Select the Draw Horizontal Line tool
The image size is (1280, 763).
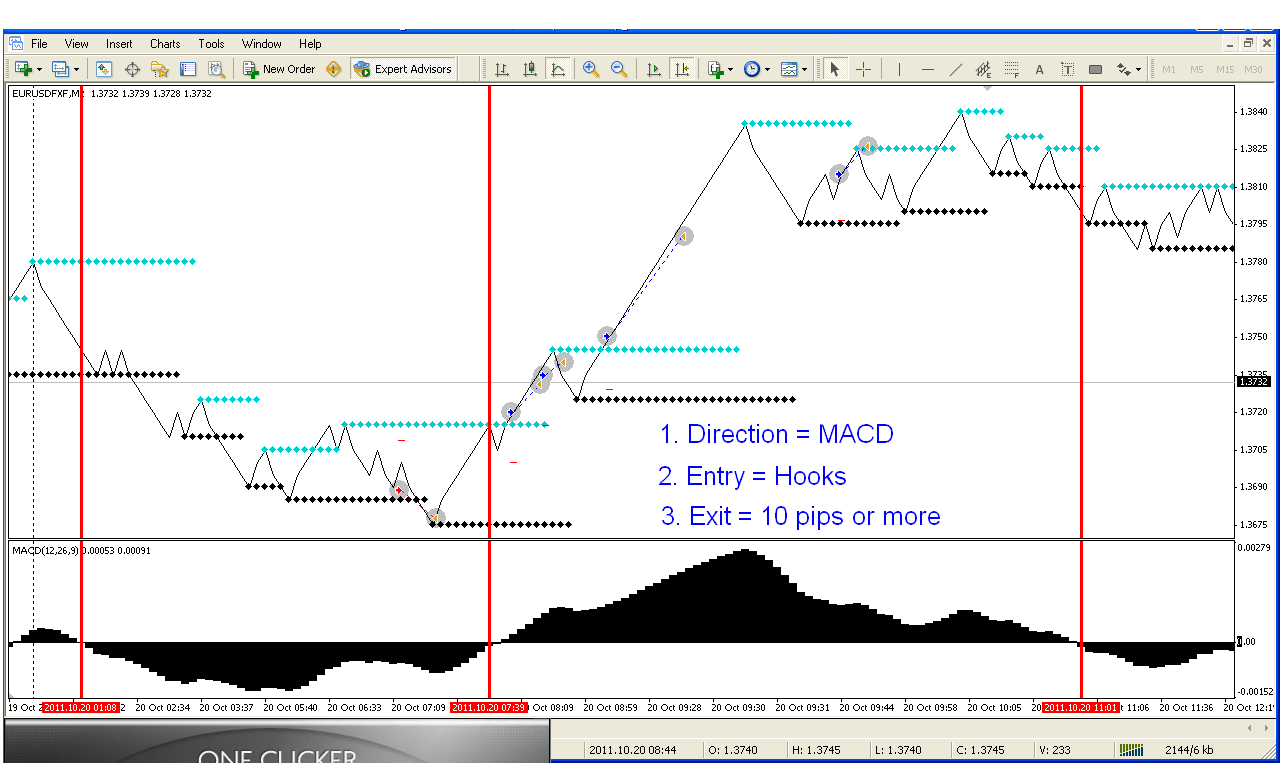pos(927,69)
